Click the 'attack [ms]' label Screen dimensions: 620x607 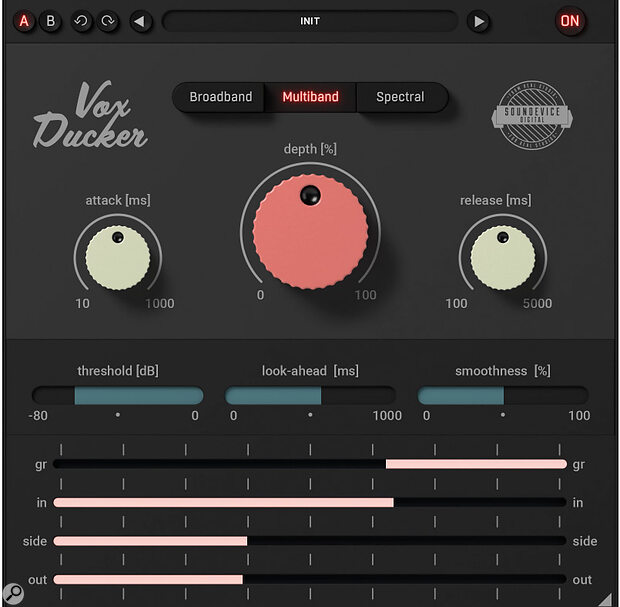pos(118,200)
